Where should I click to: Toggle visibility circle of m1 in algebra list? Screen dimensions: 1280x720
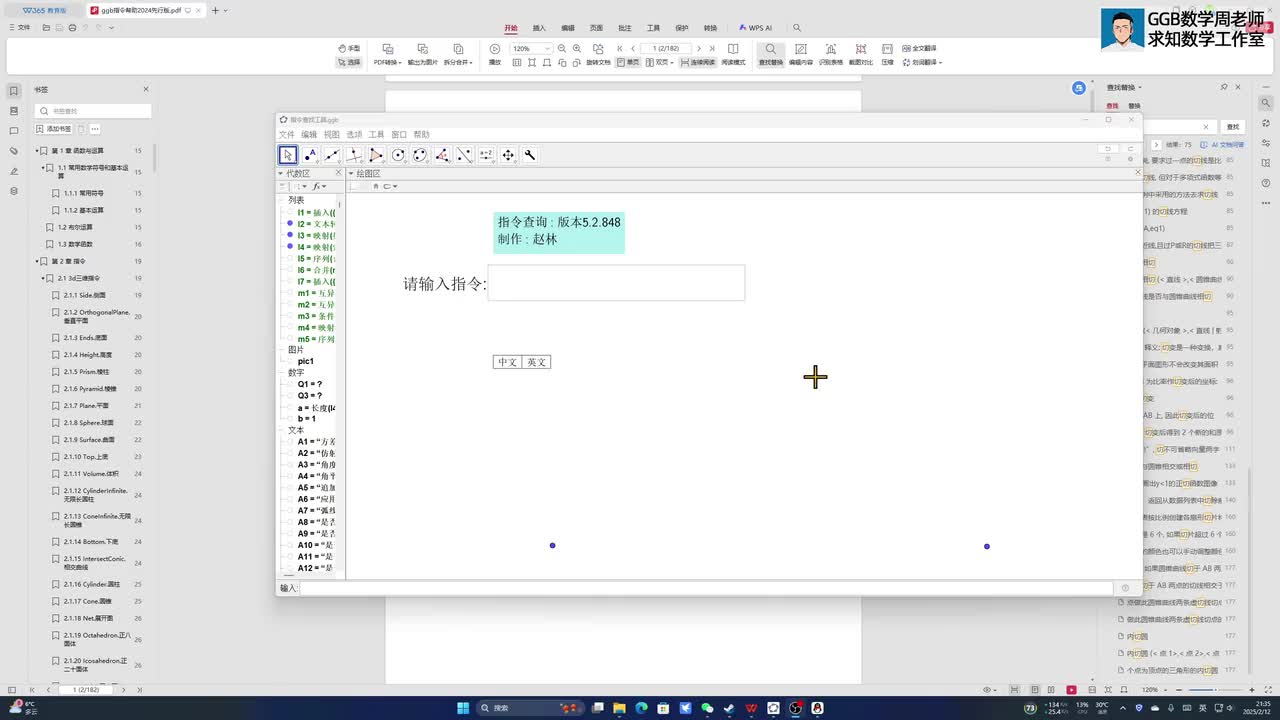pyautogui.click(x=290, y=293)
